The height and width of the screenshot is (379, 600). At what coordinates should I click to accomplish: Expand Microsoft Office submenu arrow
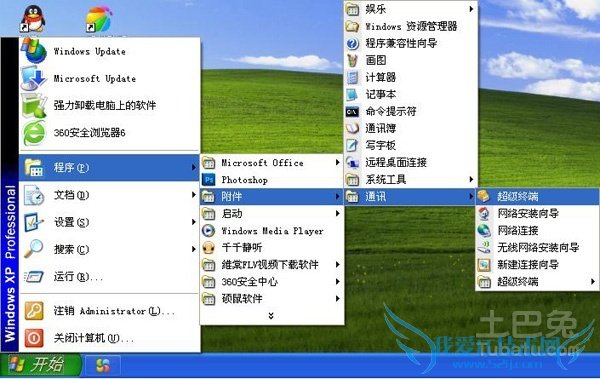(337, 163)
